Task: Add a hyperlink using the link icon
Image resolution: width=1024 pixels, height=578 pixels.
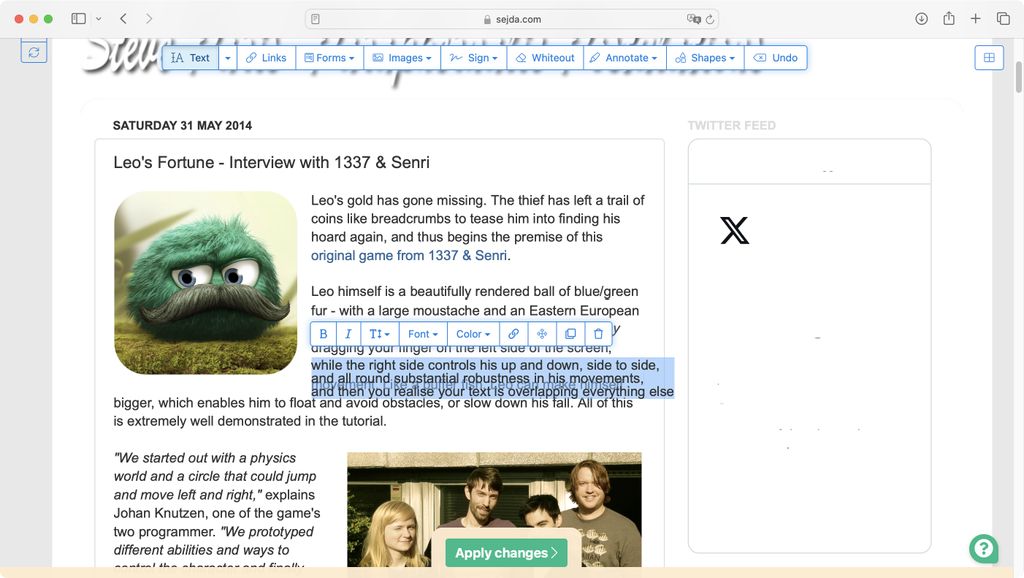Action: [x=513, y=333]
